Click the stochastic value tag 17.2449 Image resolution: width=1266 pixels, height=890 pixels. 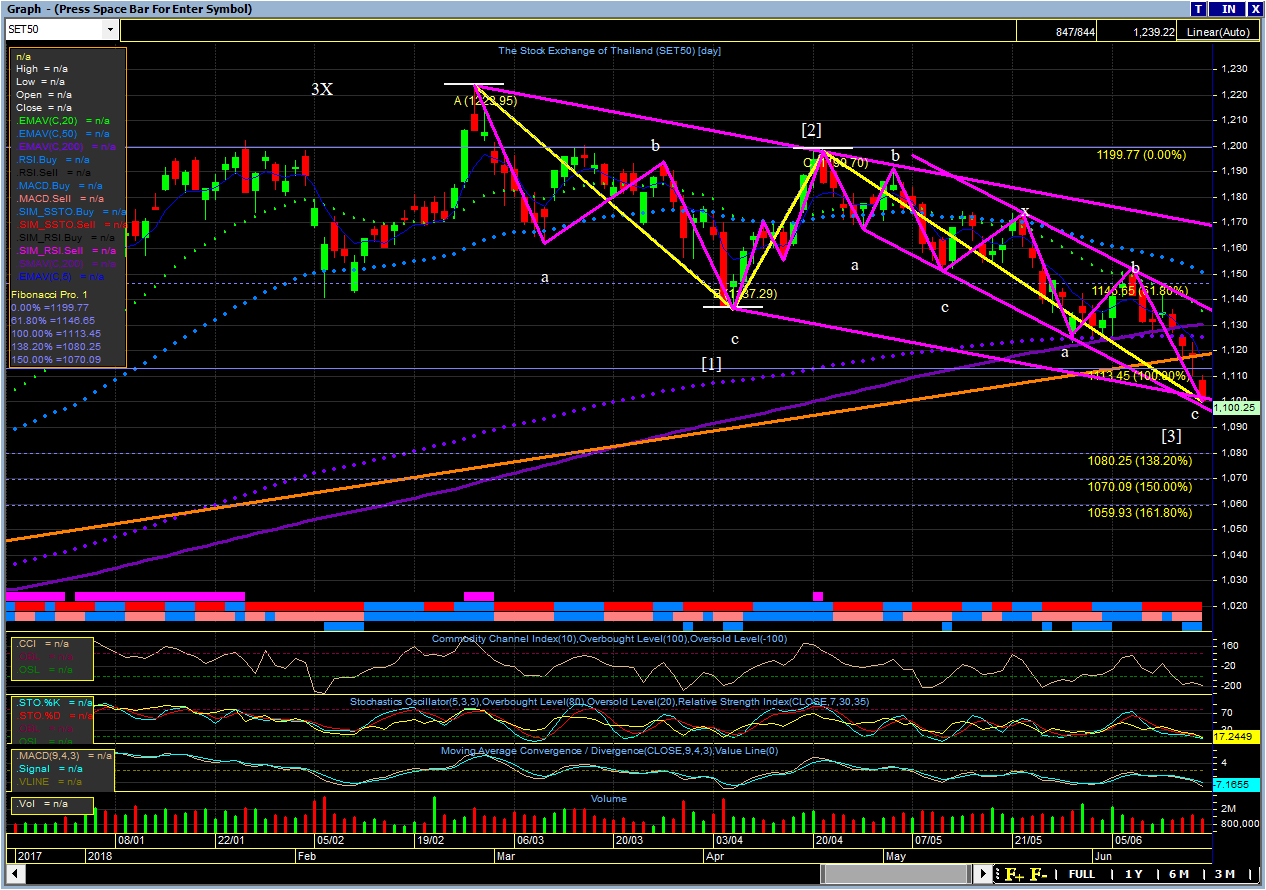coord(1236,735)
